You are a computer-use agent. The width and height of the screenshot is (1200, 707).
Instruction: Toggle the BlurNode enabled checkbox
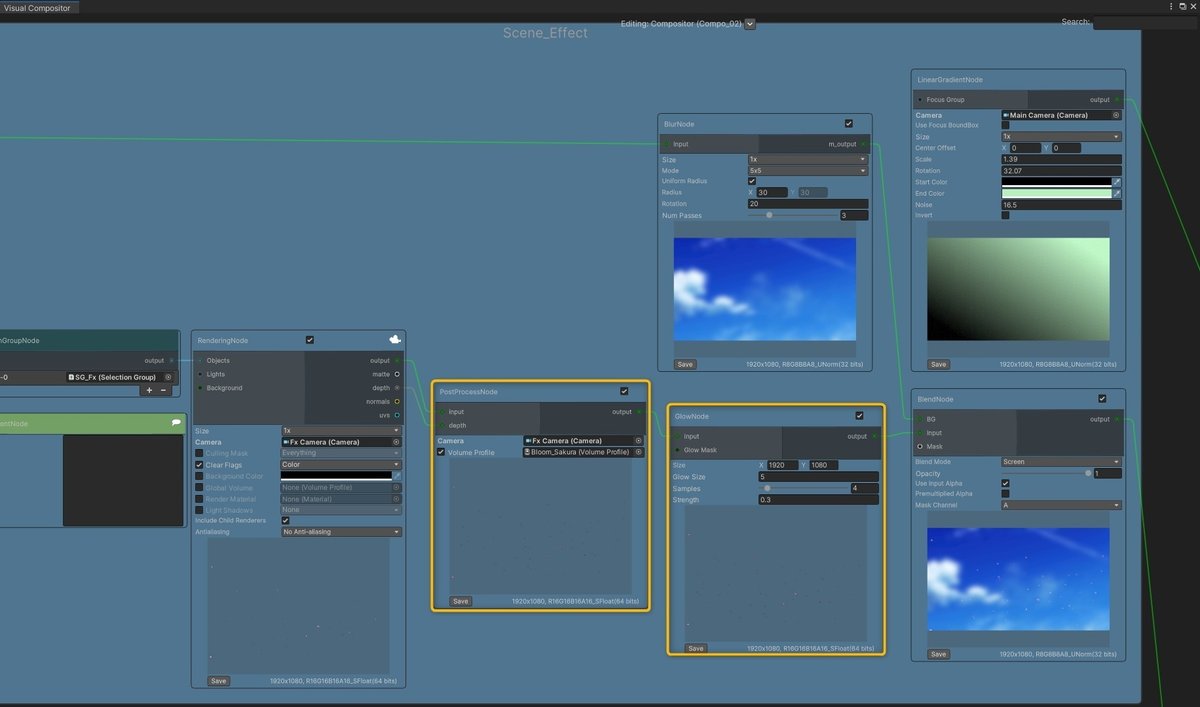[849, 123]
